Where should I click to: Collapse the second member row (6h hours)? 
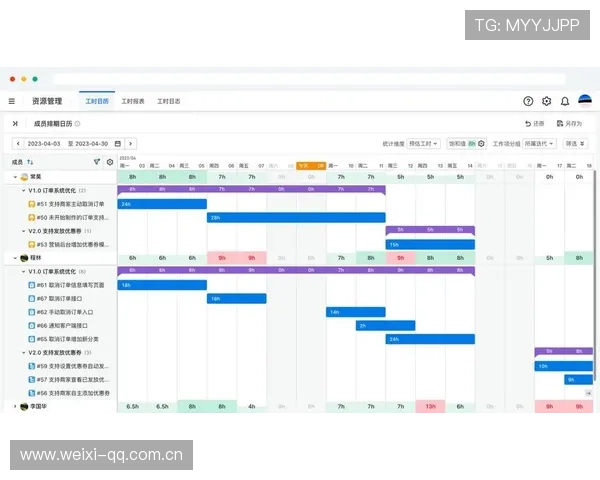[15, 258]
